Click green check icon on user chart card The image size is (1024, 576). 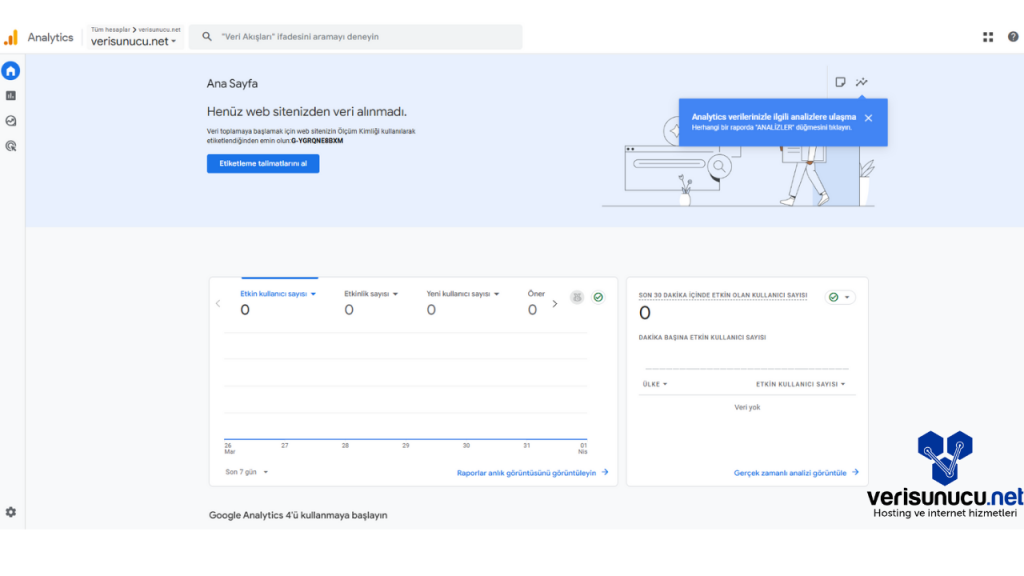[x=598, y=297]
